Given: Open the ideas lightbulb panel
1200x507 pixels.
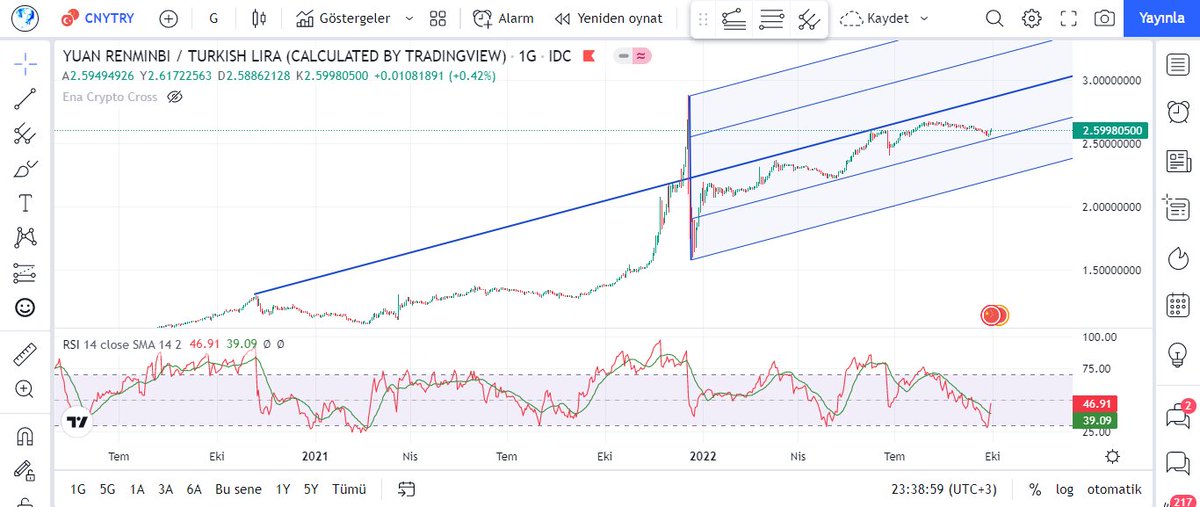Looking at the screenshot, I should (x=1177, y=354).
